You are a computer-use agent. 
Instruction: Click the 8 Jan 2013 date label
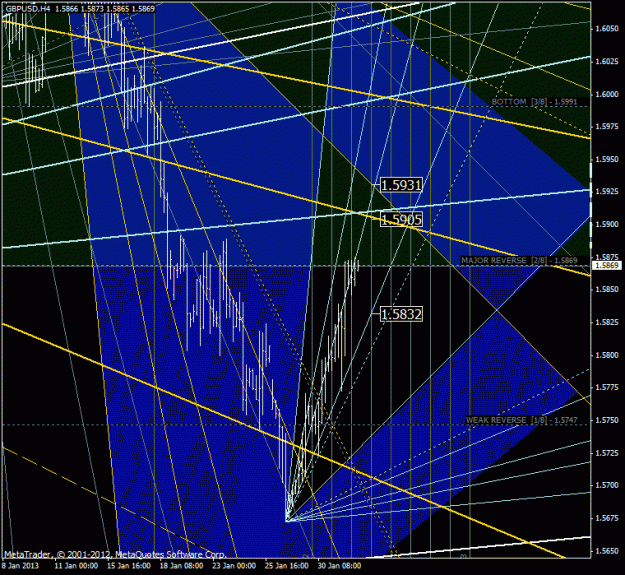20,566
